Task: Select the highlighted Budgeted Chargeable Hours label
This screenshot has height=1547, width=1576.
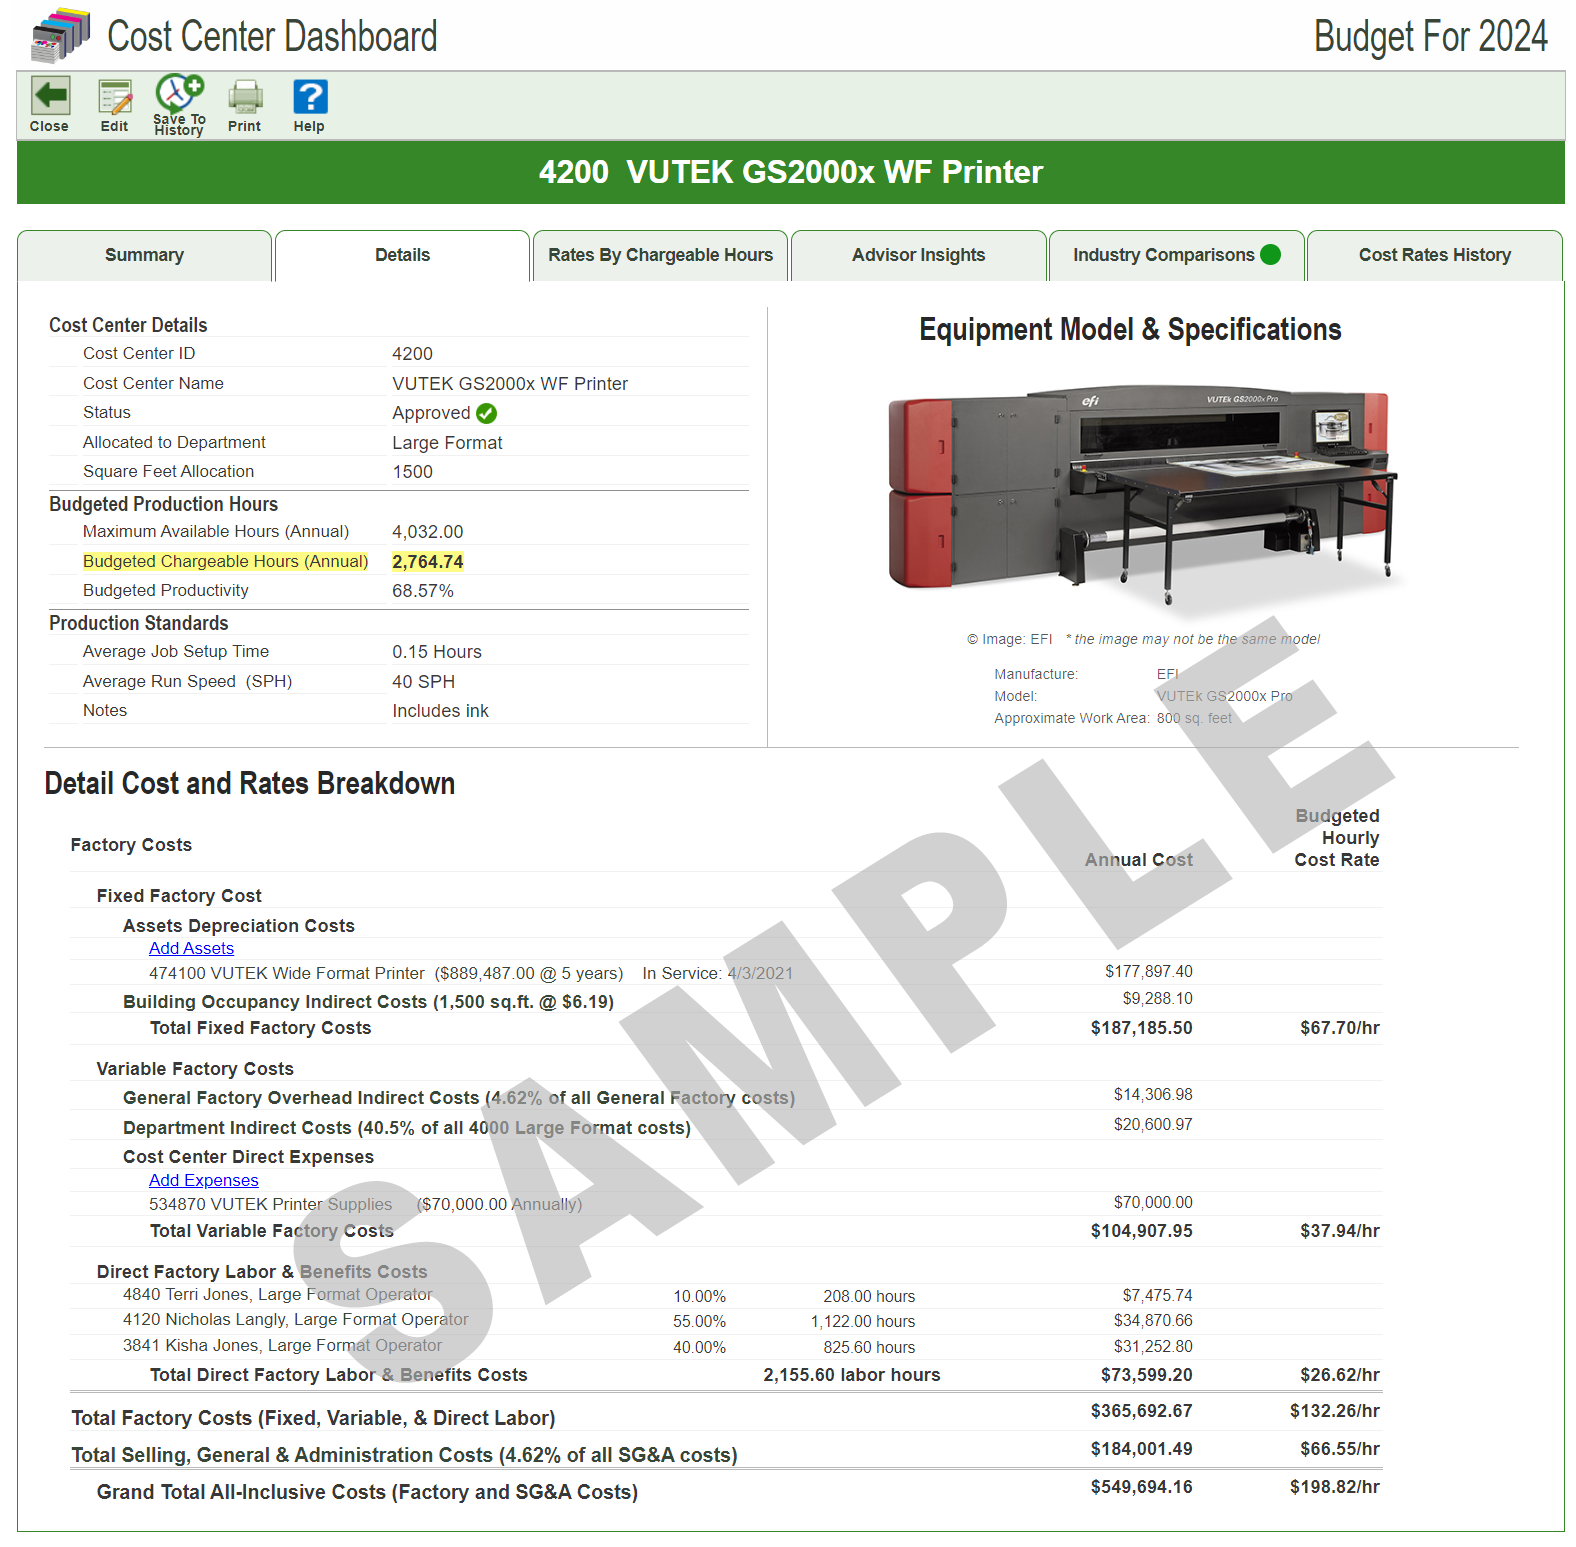Action: (x=225, y=562)
